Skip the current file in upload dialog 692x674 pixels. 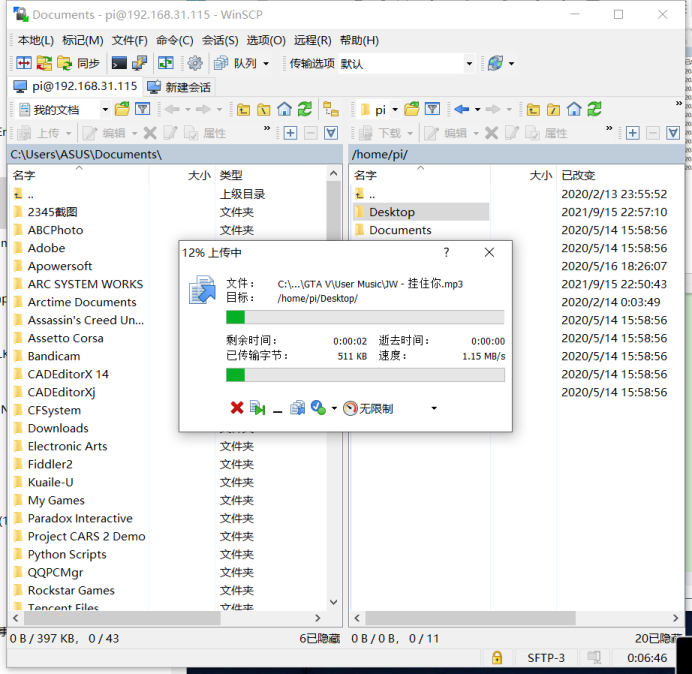coord(258,408)
